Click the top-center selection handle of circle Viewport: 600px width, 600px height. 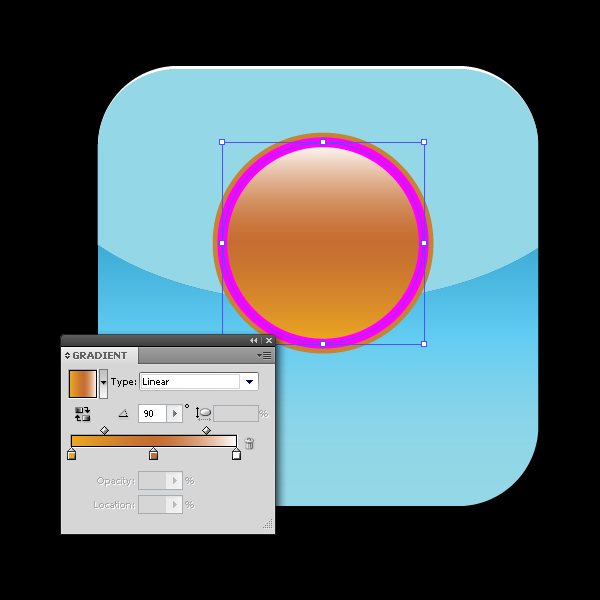pyautogui.click(x=323, y=142)
